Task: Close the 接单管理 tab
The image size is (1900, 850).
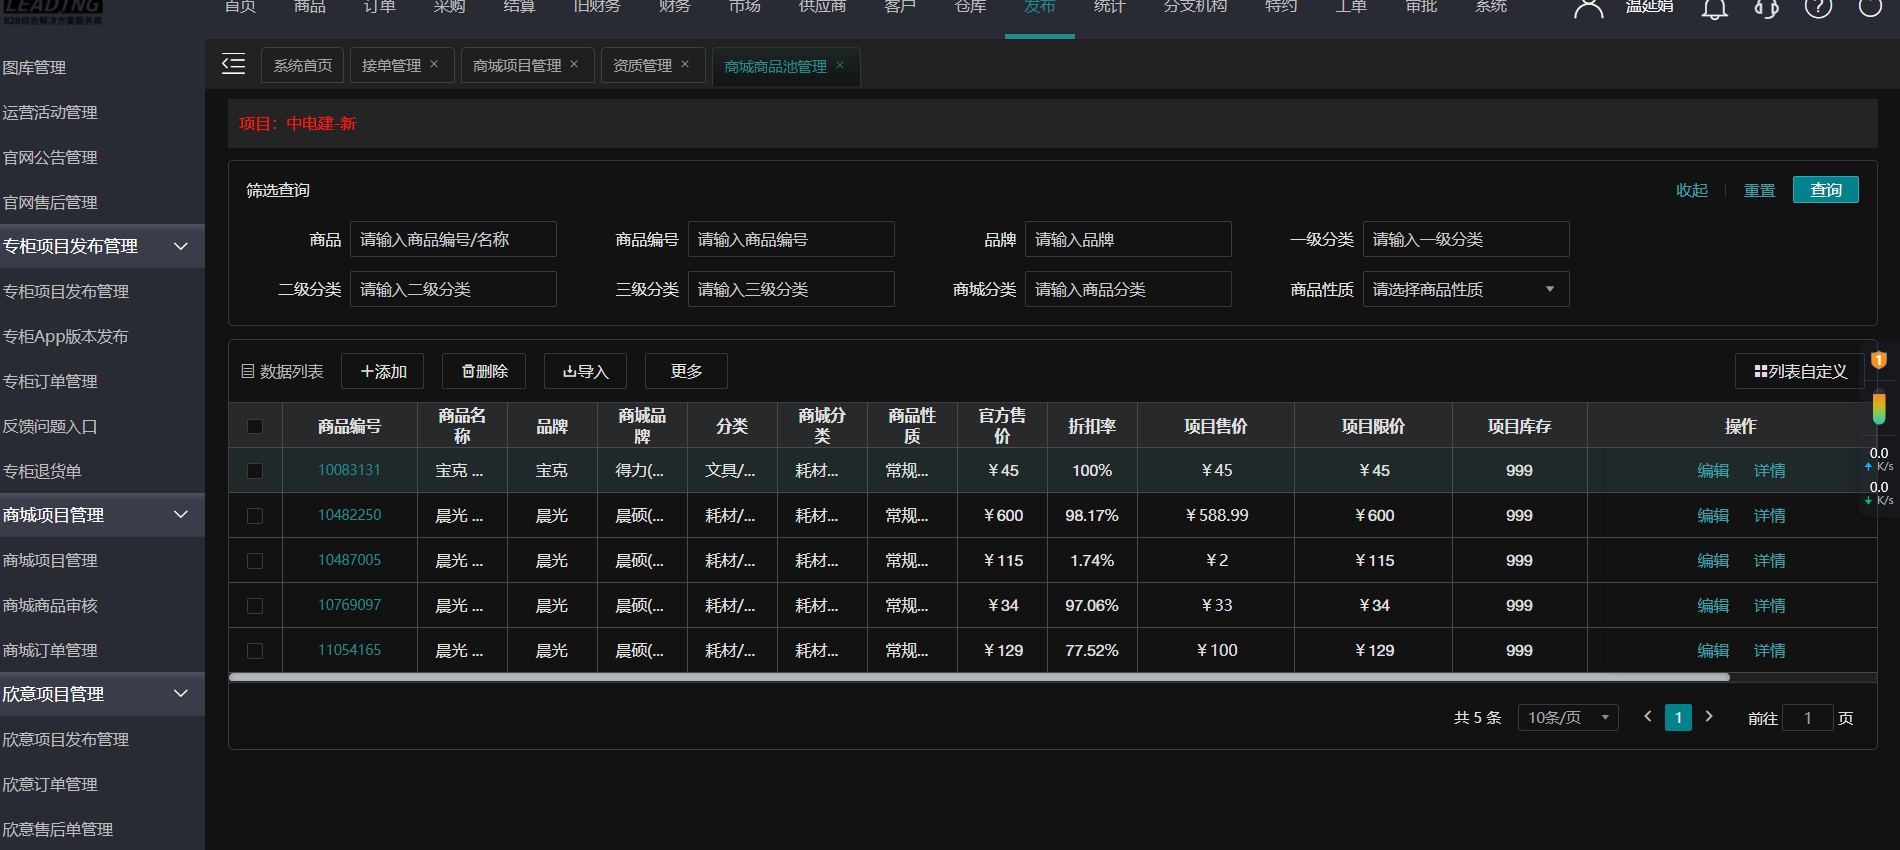Action: (x=434, y=64)
